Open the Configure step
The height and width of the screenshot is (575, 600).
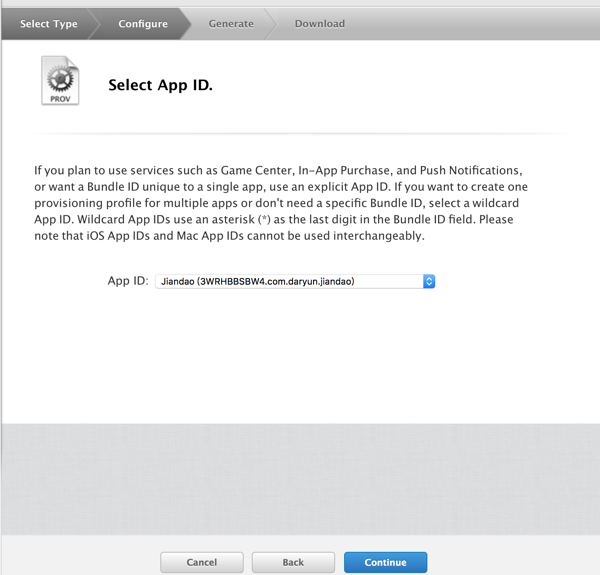click(143, 24)
